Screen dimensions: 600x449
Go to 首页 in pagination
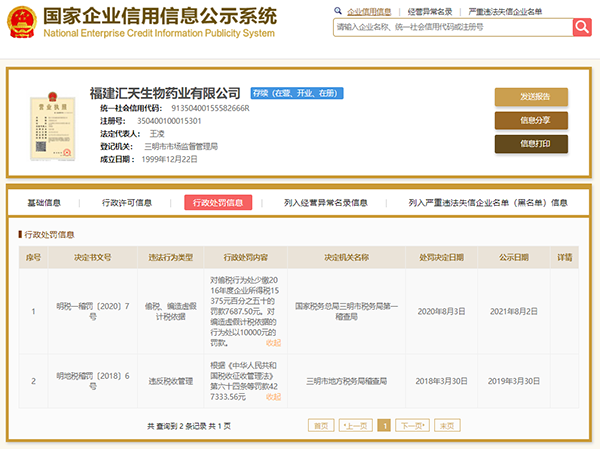tap(321, 425)
